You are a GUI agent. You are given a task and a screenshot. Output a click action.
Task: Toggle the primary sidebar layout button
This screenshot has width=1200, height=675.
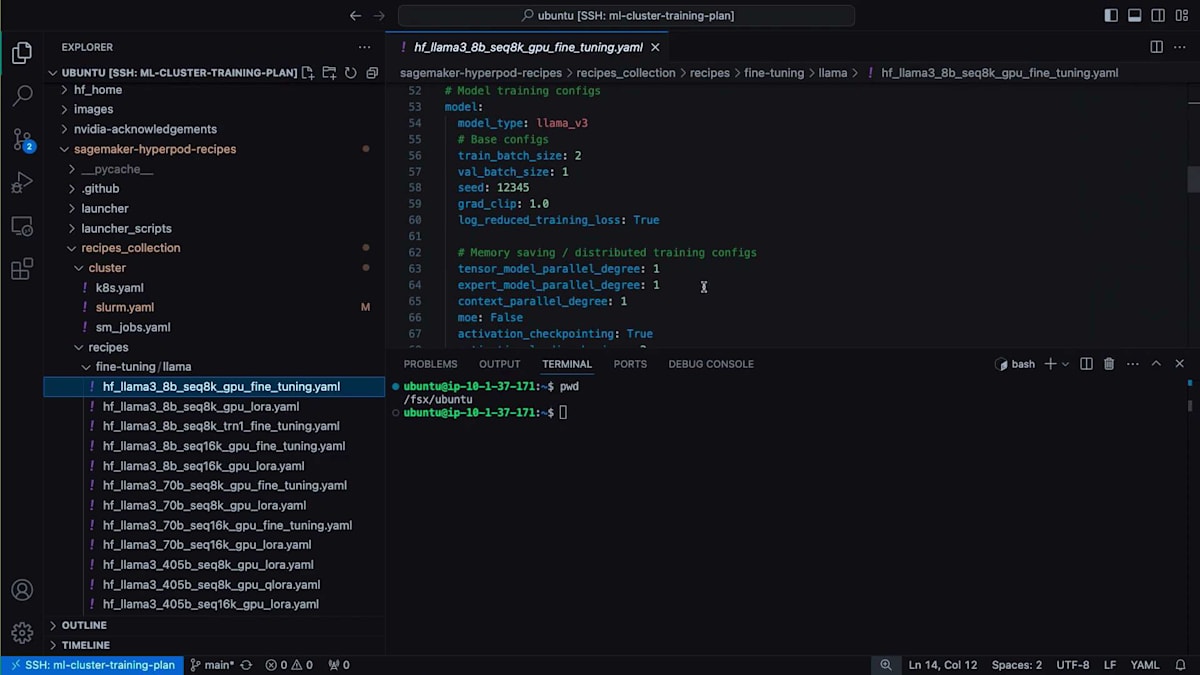click(x=1111, y=15)
